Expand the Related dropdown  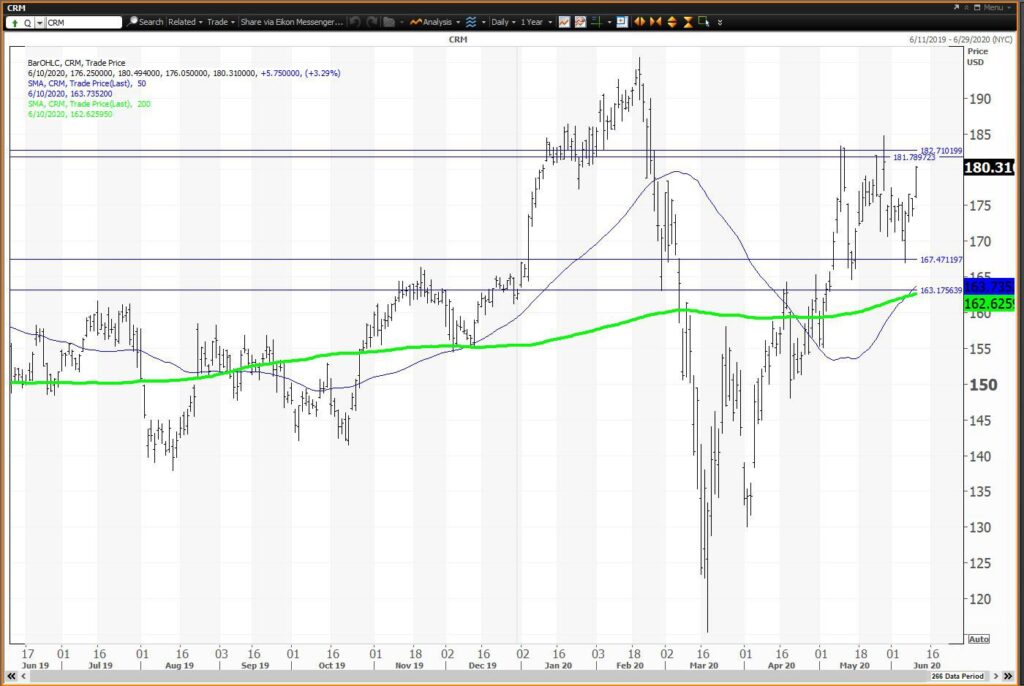tap(185, 22)
